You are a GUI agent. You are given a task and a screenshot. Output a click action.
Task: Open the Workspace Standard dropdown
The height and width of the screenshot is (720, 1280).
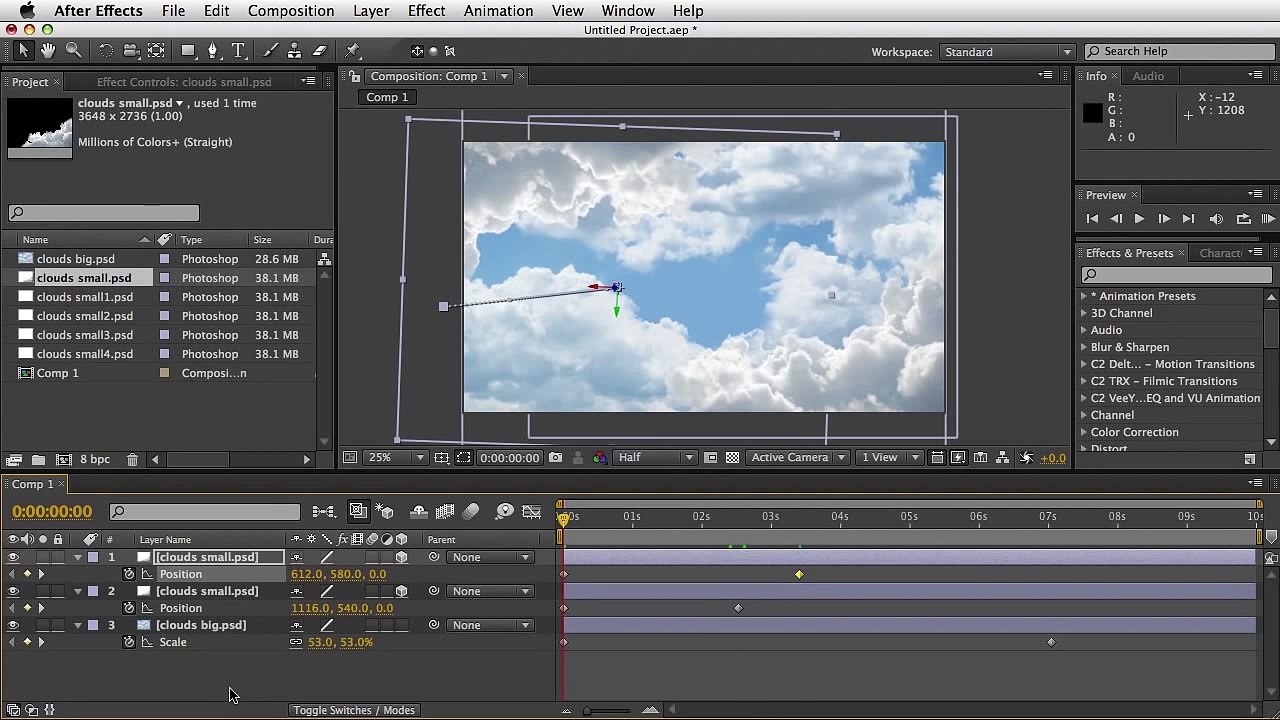pos(1006,52)
